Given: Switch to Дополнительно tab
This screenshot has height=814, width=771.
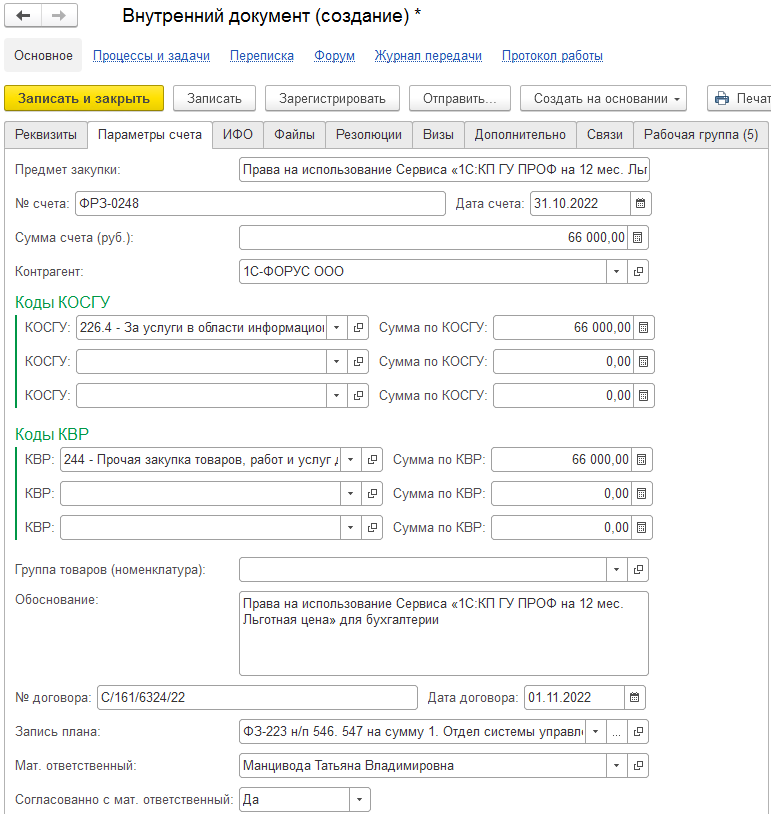Looking at the screenshot, I should [520, 135].
